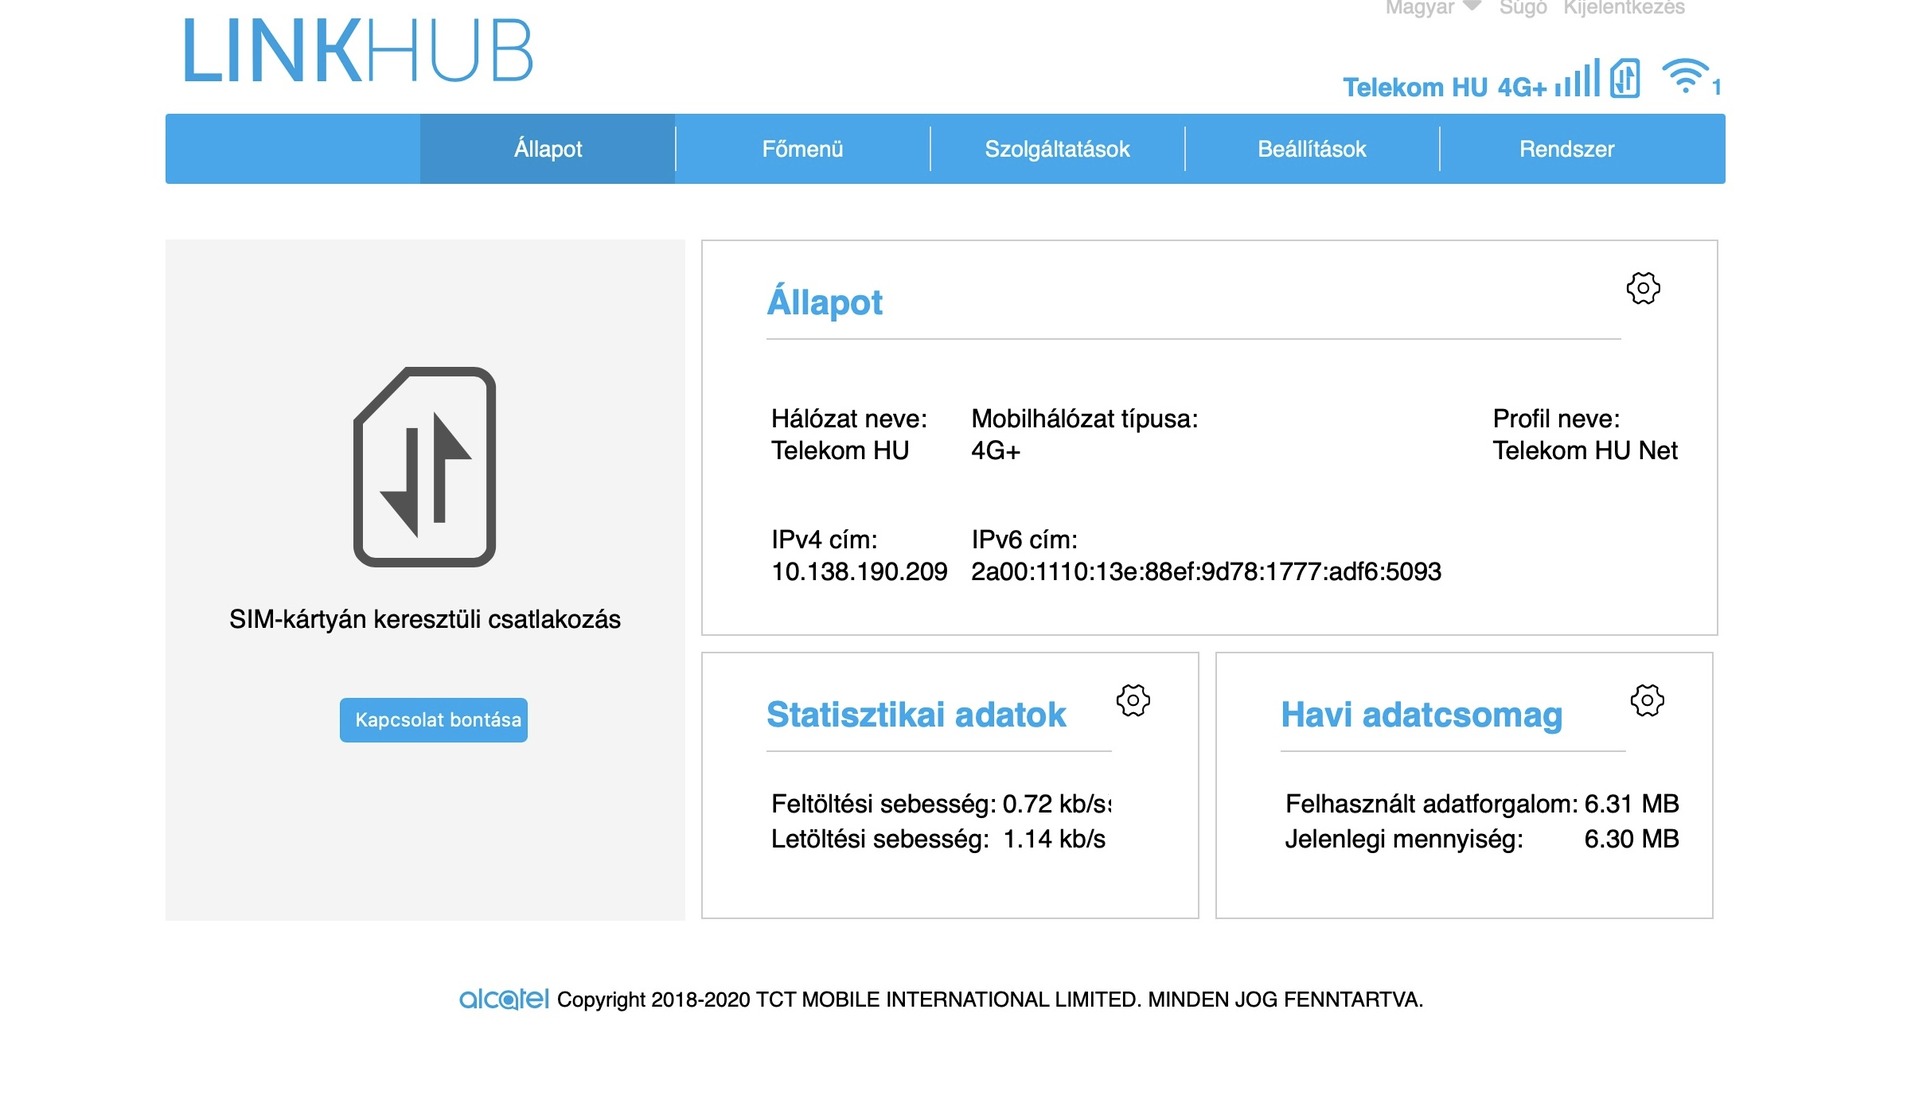1915x1095 pixels.
Task: Click the Felhasznált adatforgalom label
Action: click(1432, 804)
